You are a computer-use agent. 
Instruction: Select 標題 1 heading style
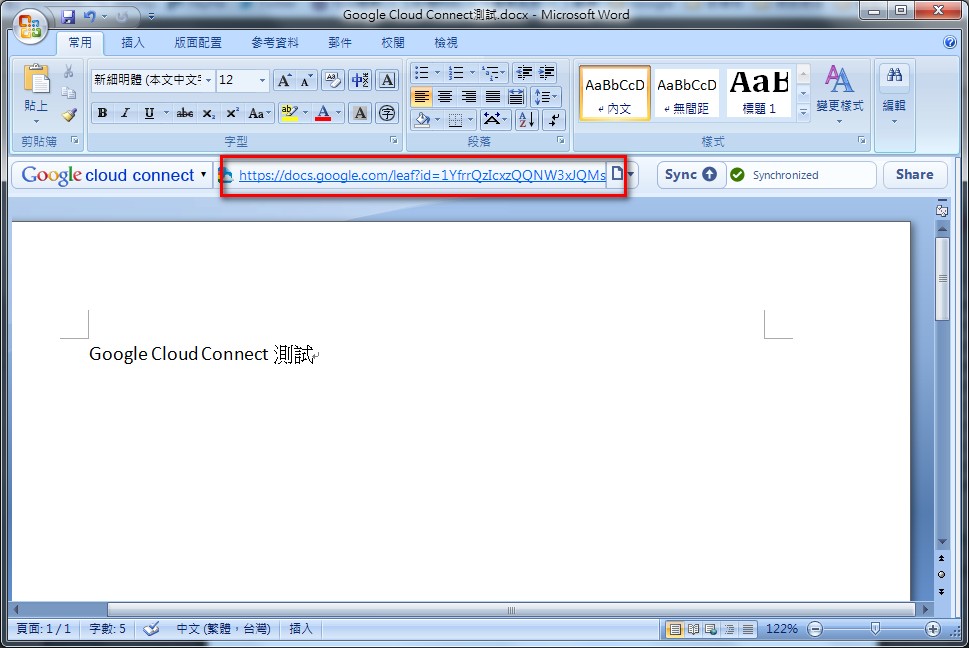(759, 93)
